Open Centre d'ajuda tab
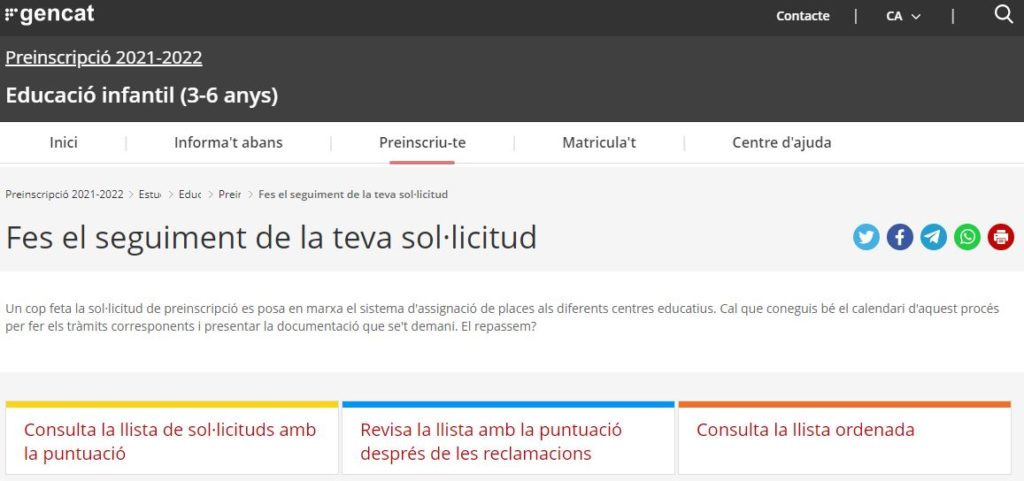 pyautogui.click(x=781, y=142)
